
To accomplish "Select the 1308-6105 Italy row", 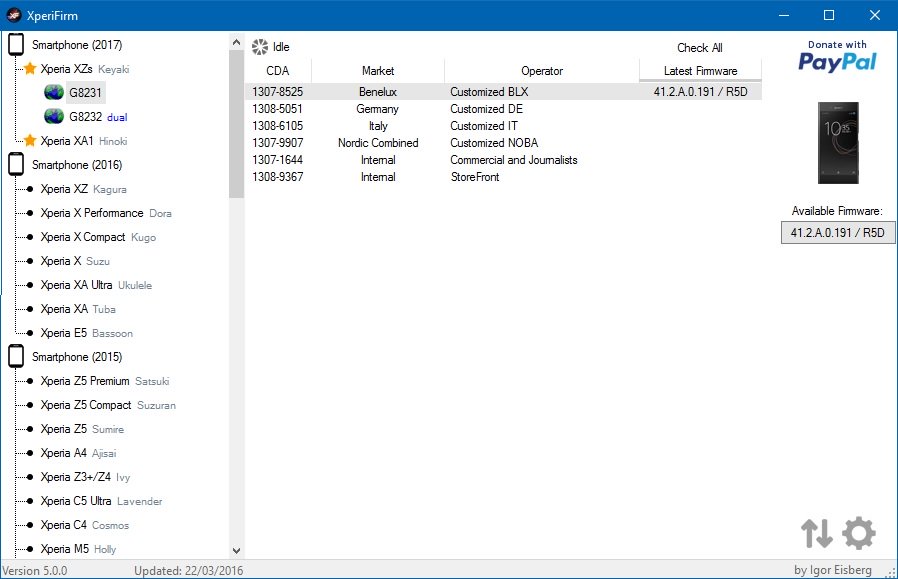I will (x=503, y=126).
